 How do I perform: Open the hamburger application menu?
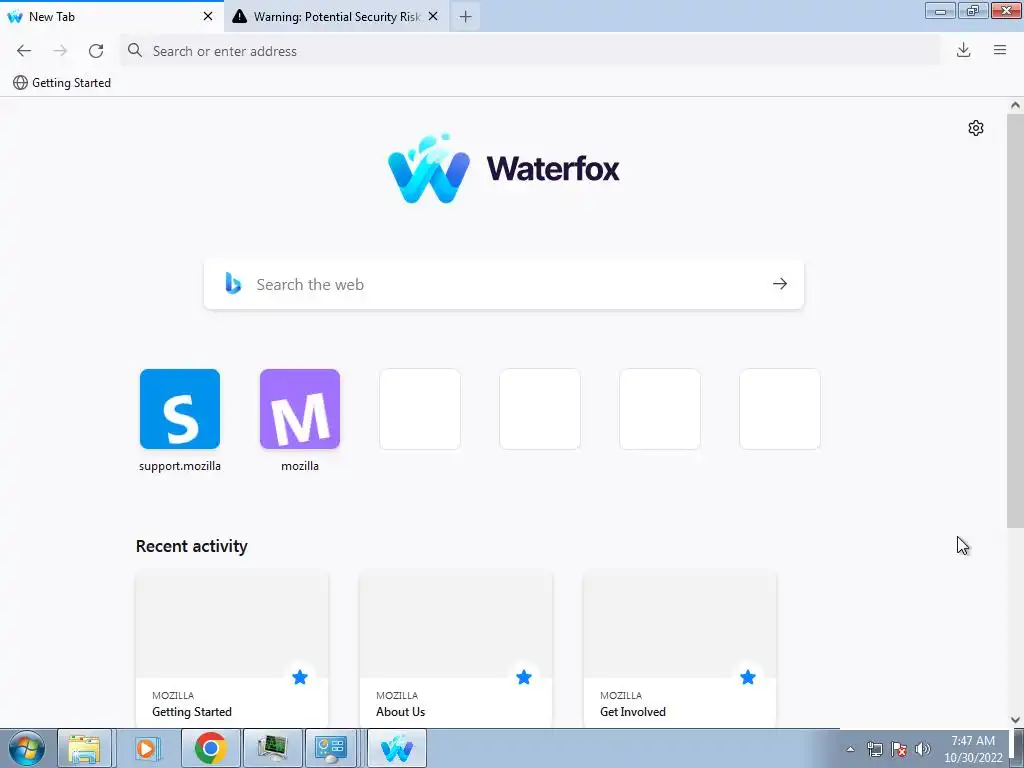pos(1000,50)
